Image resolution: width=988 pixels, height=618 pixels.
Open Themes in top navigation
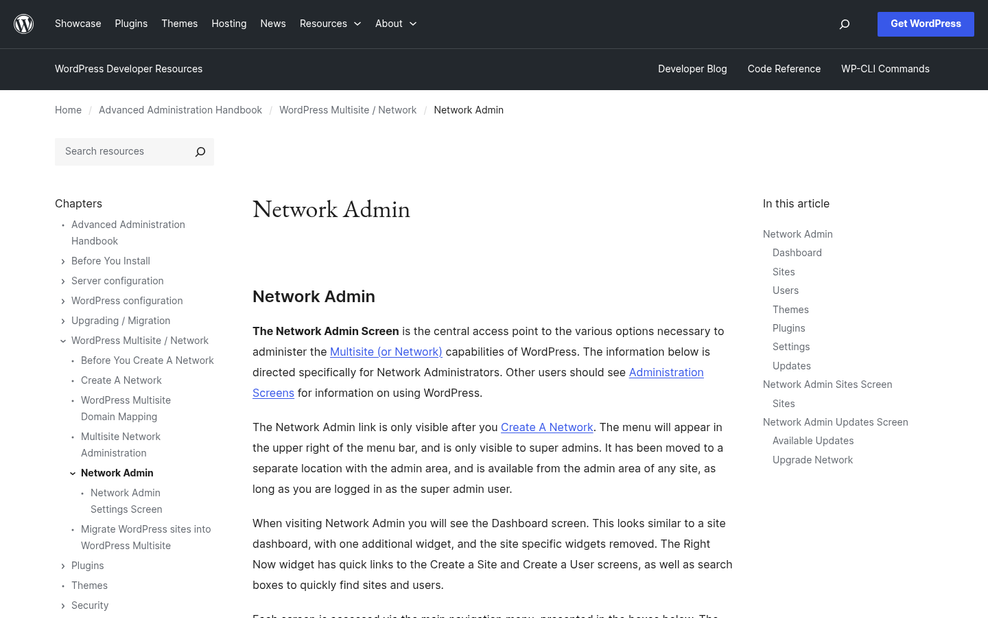click(180, 24)
